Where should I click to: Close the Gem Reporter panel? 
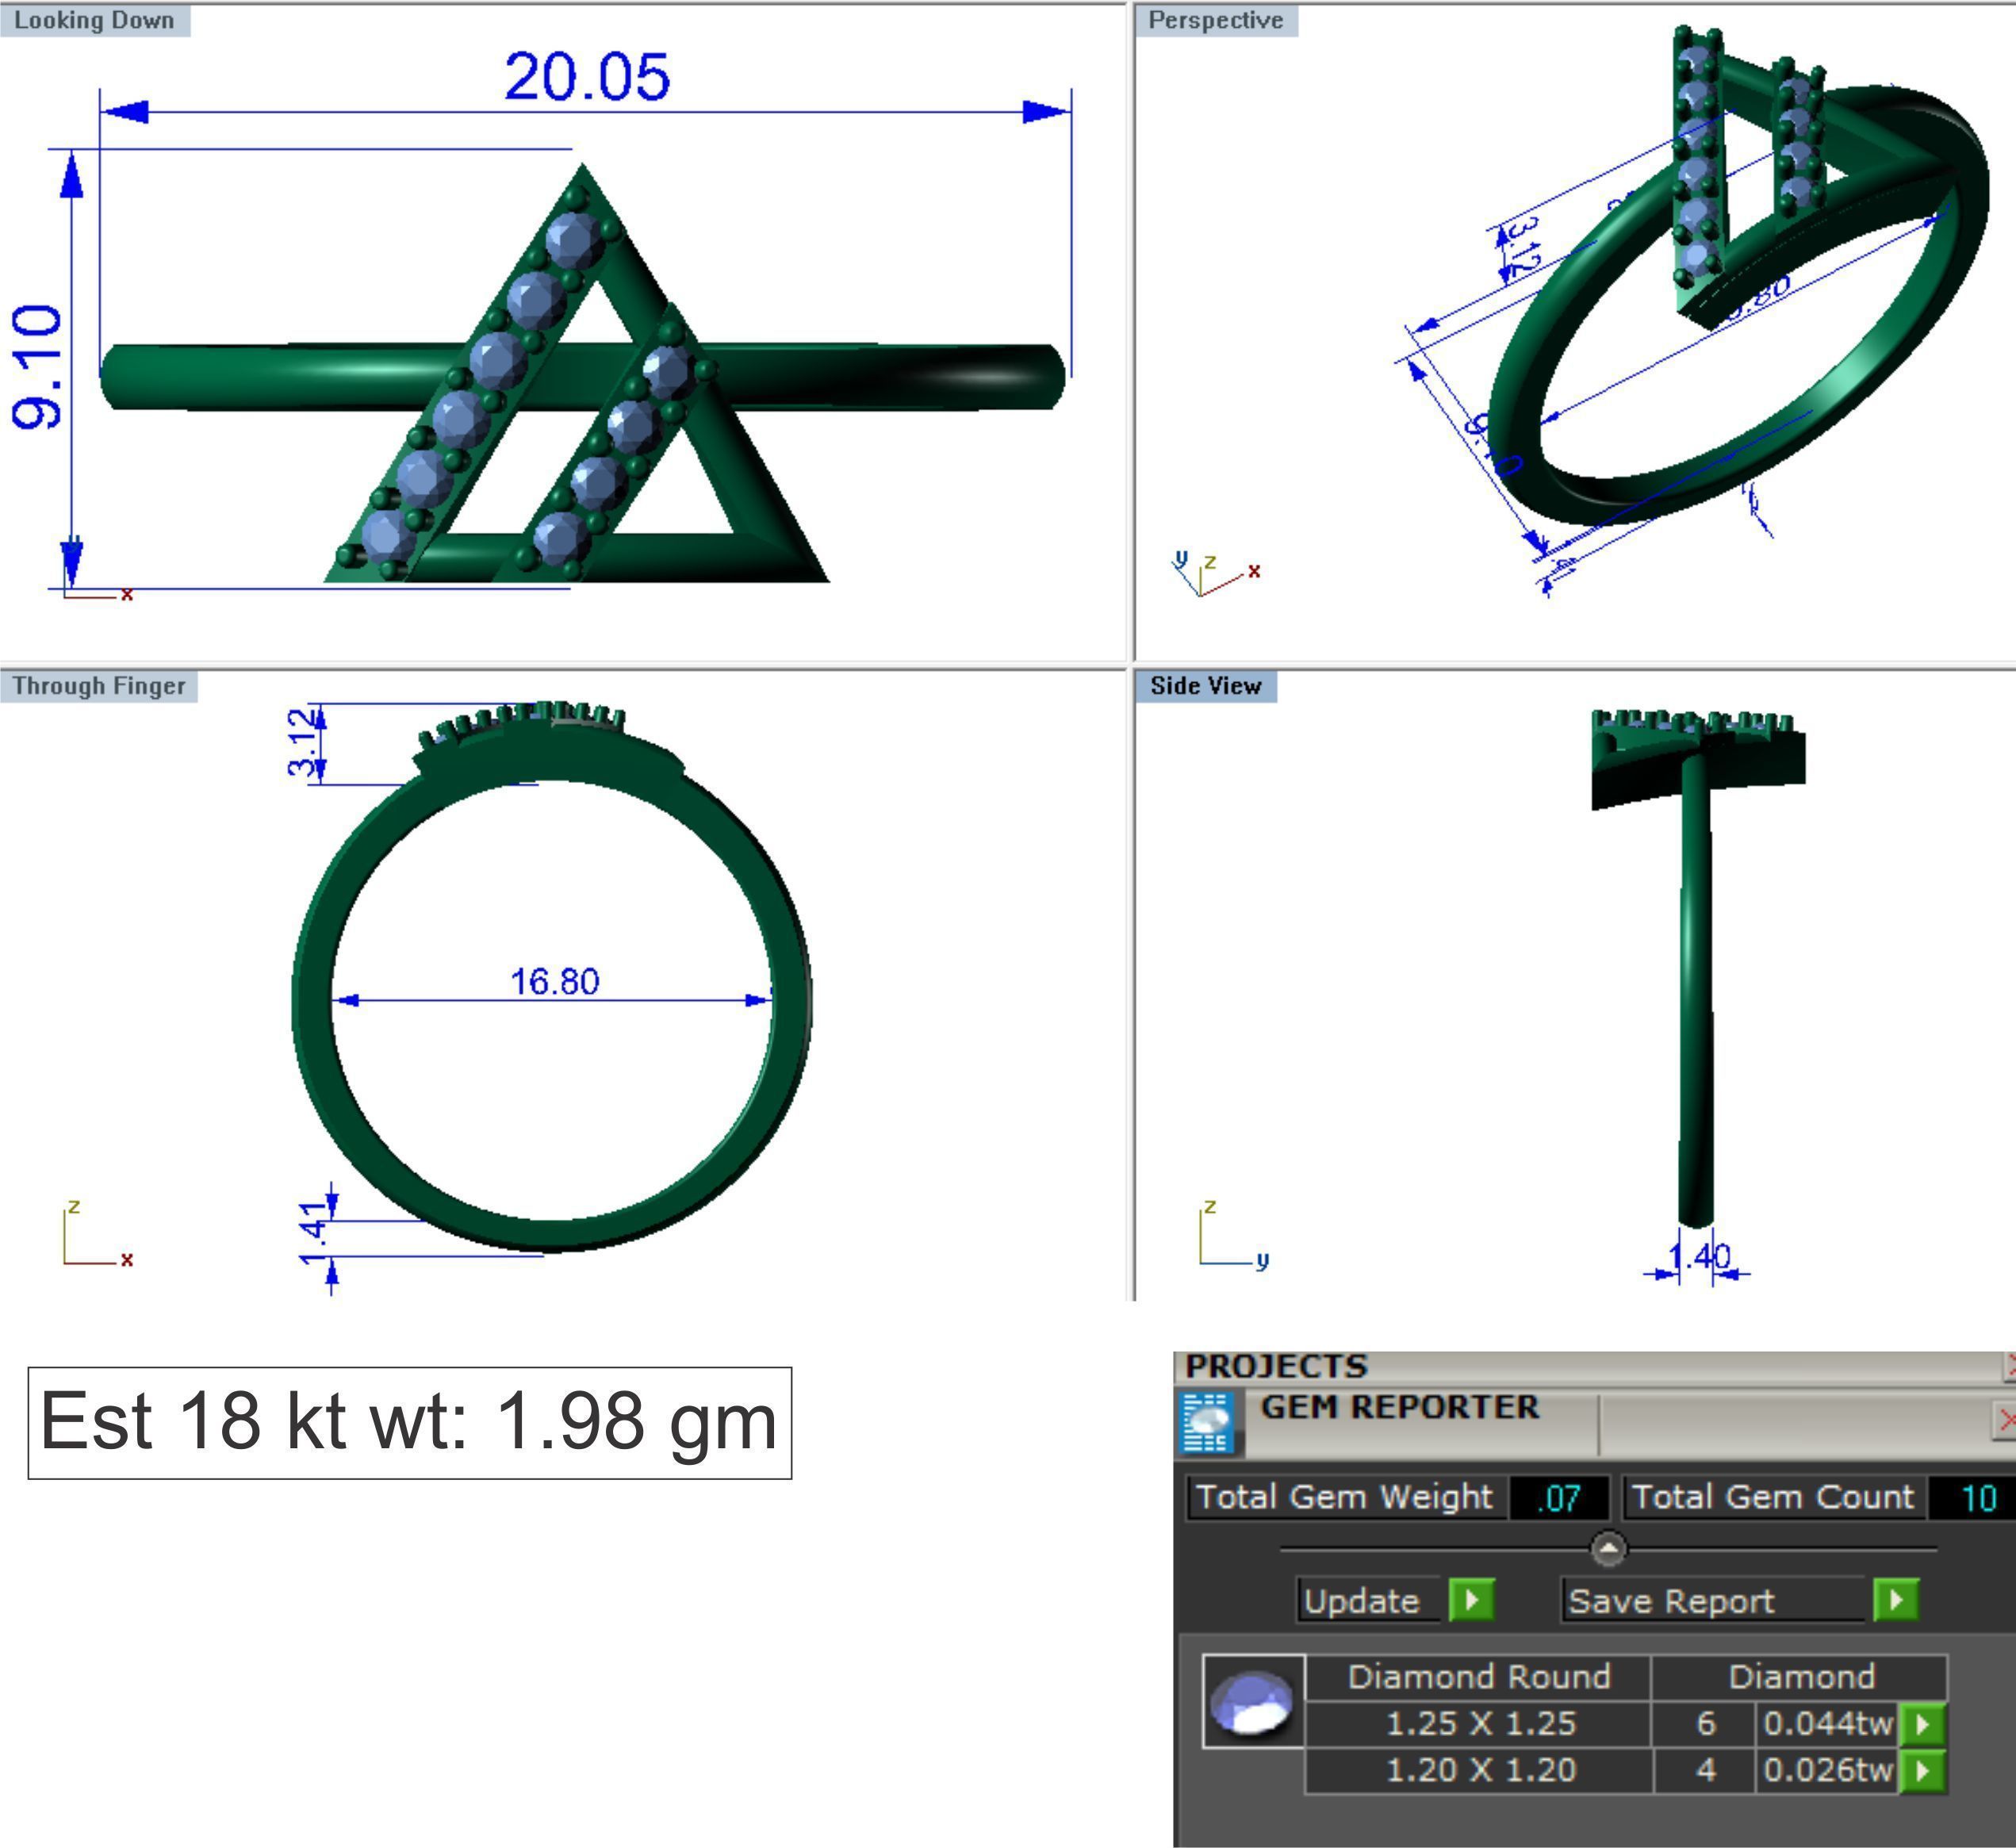pos(2005,1420)
